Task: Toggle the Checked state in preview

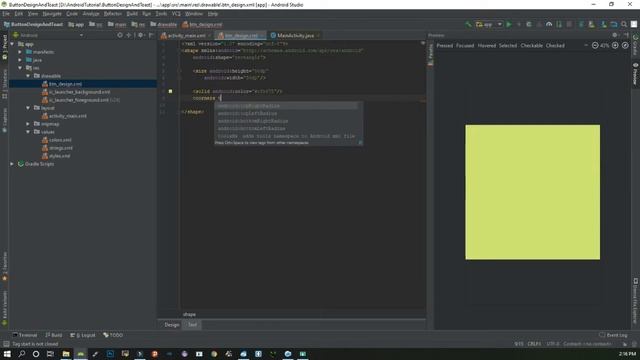Action: [x=555, y=46]
